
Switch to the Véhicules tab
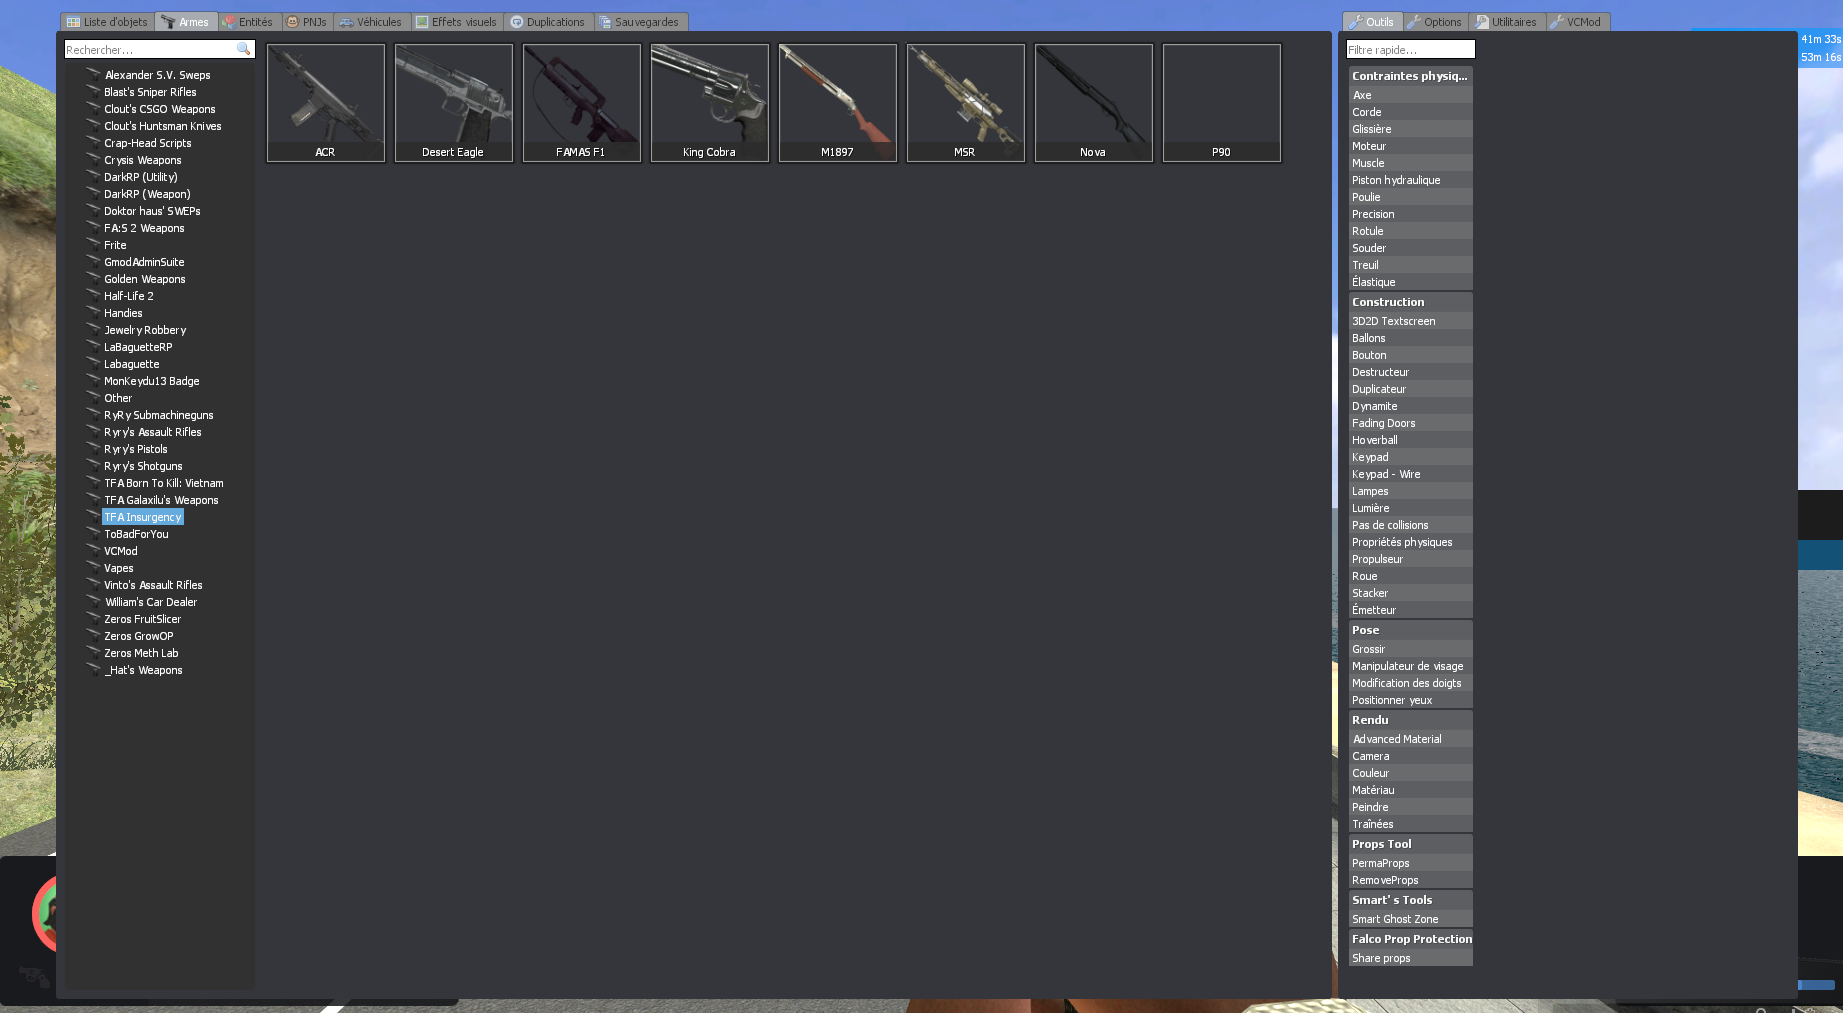371,22
